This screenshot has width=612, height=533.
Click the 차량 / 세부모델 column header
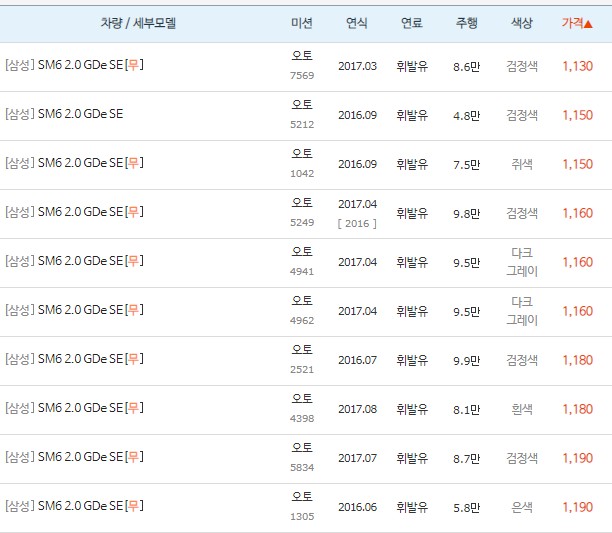[138, 23]
